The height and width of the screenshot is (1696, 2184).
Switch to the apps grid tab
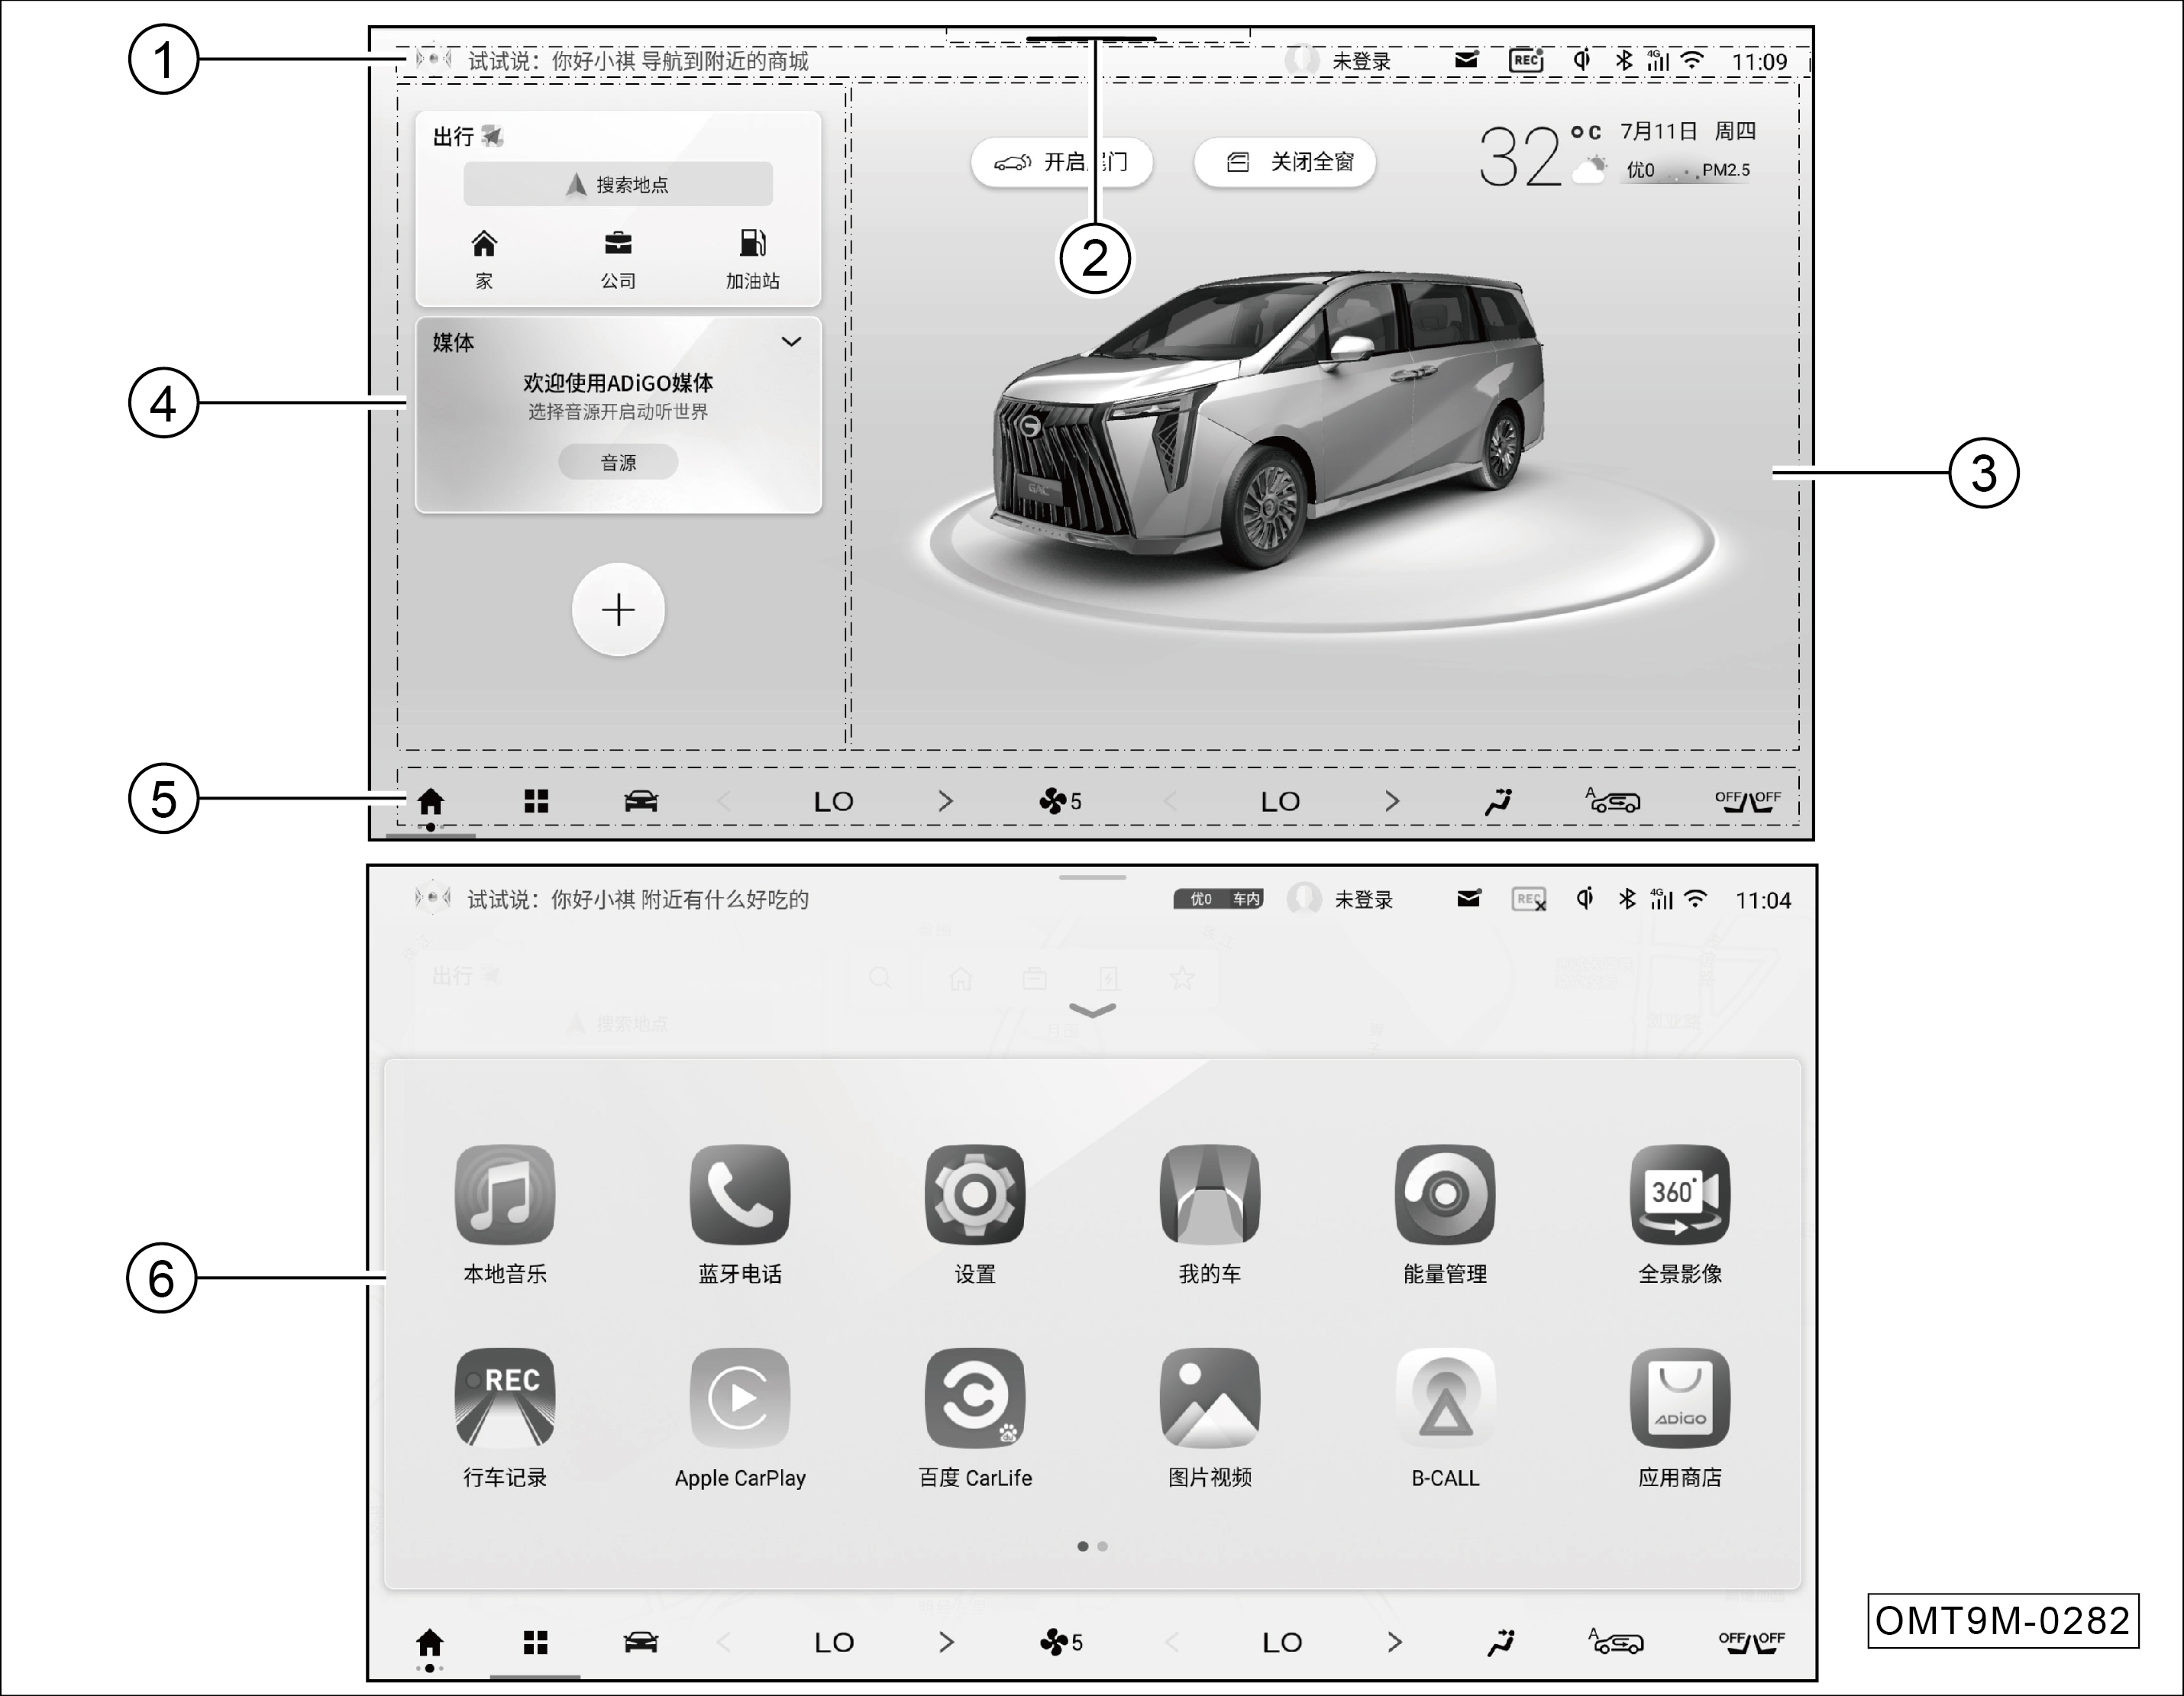(x=536, y=801)
